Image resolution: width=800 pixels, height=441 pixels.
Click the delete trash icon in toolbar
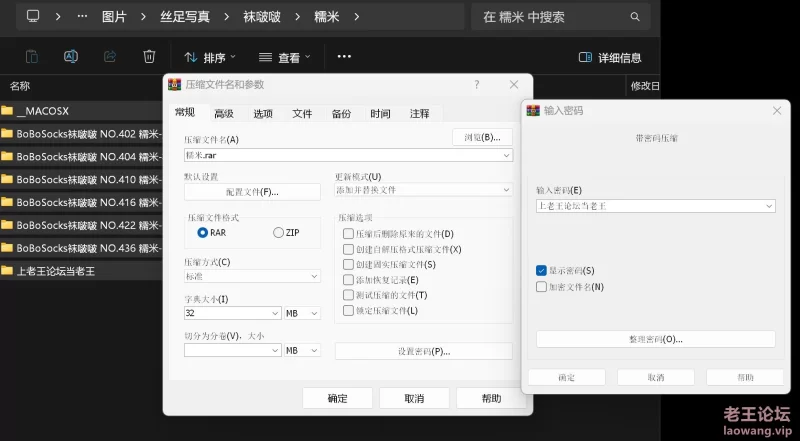[x=149, y=57]
